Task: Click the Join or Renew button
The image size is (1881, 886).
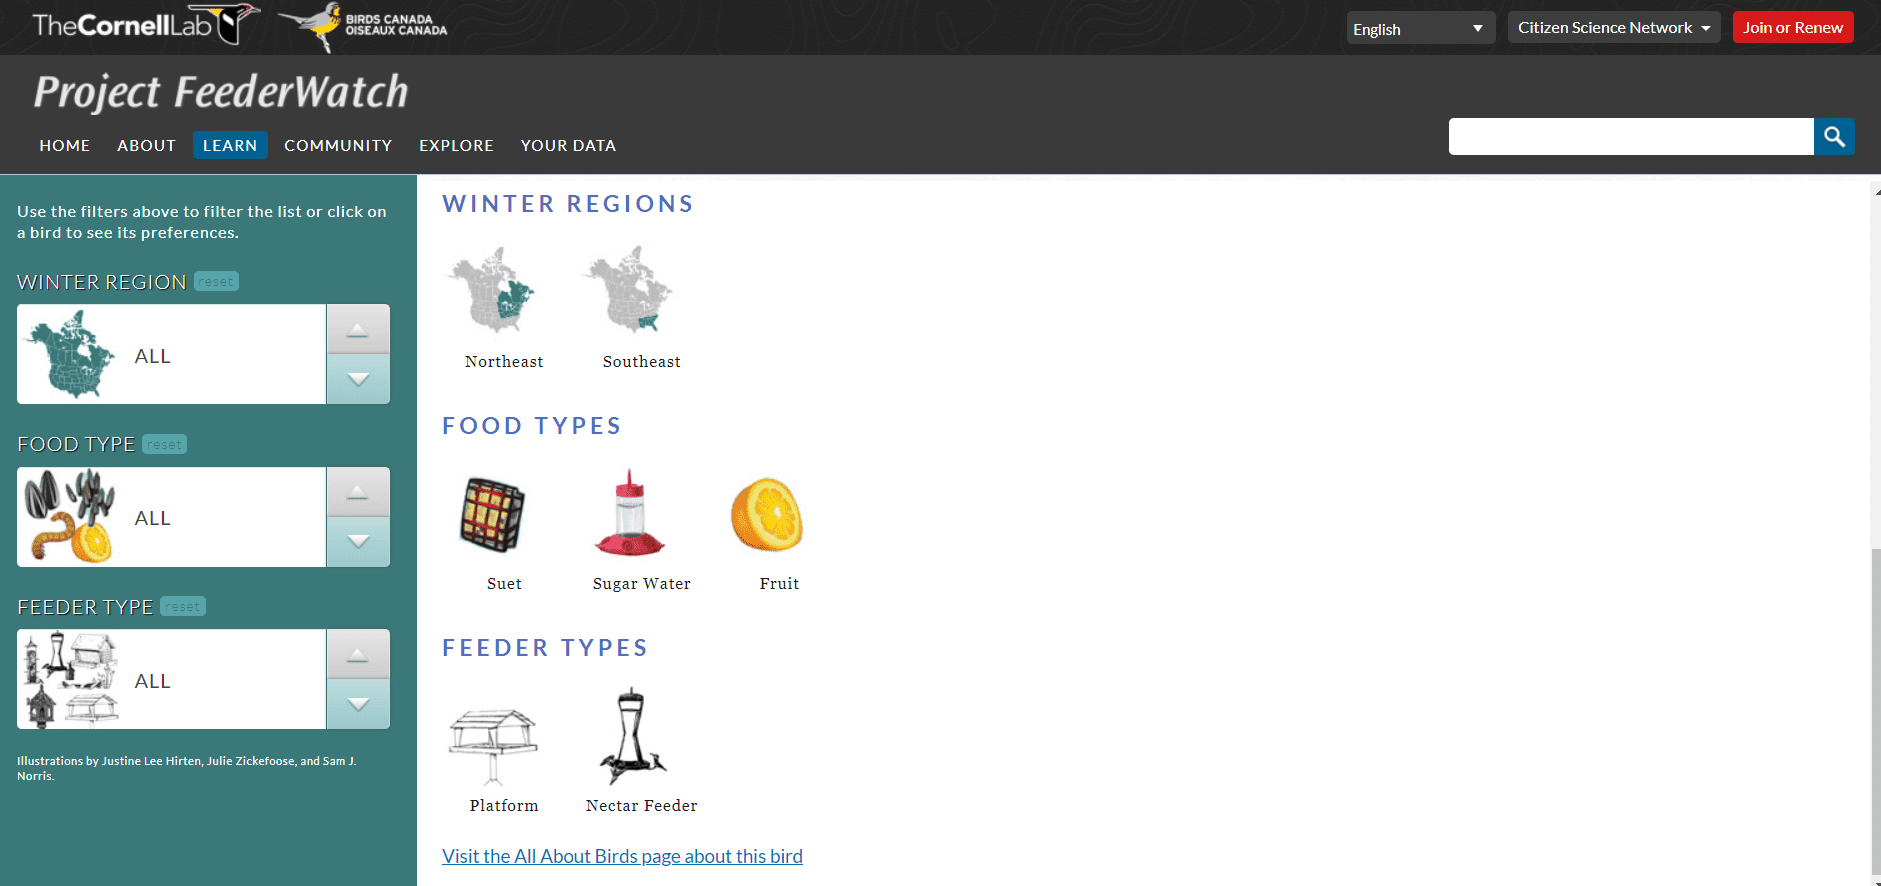Action: (x=1793, y=27)
